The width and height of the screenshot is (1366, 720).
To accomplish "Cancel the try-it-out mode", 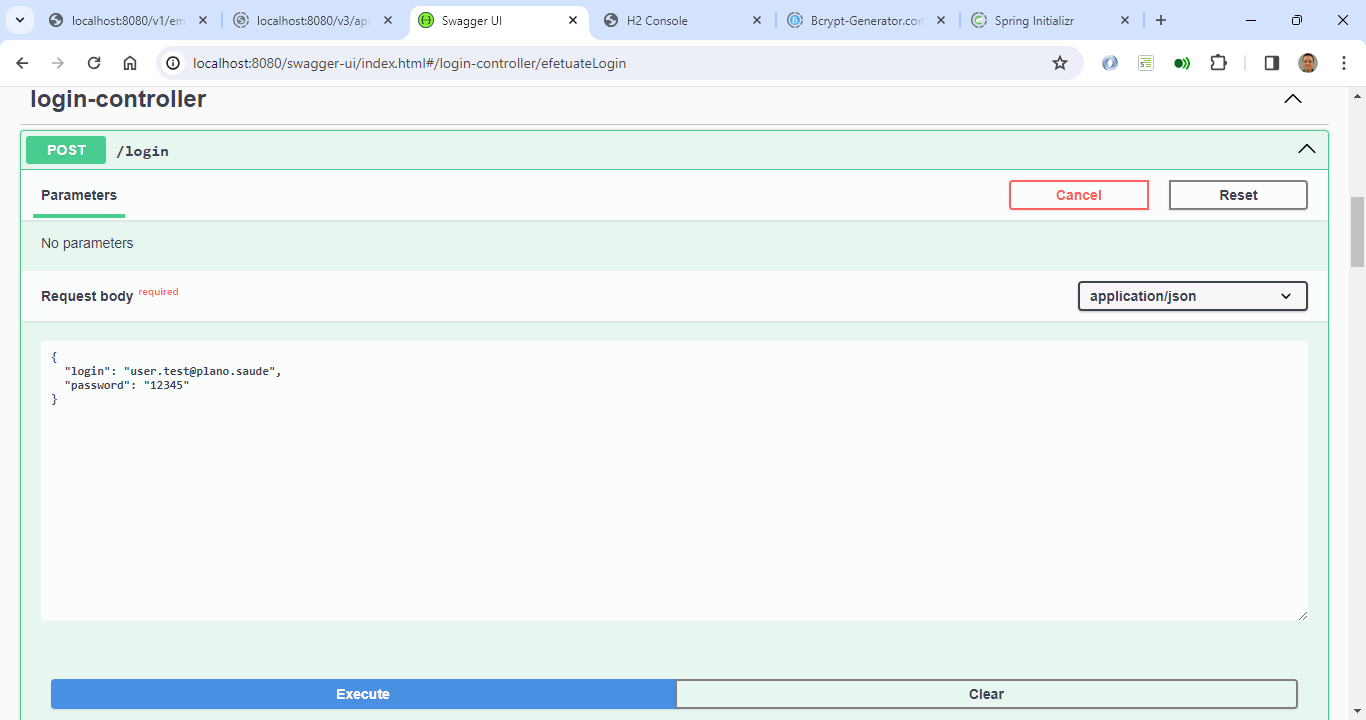I will 1079,195.
